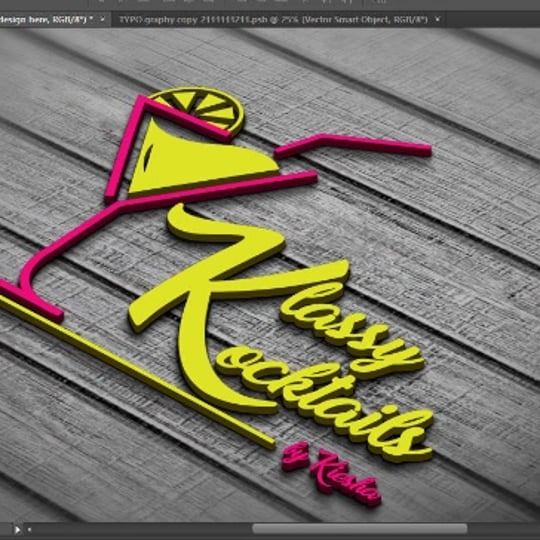Click the long yellow diagonal underline

pos(138,372)
